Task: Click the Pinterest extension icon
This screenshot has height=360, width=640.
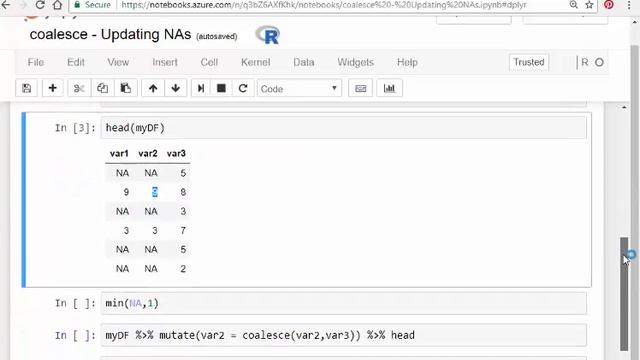Action: [x=609, y=5]
